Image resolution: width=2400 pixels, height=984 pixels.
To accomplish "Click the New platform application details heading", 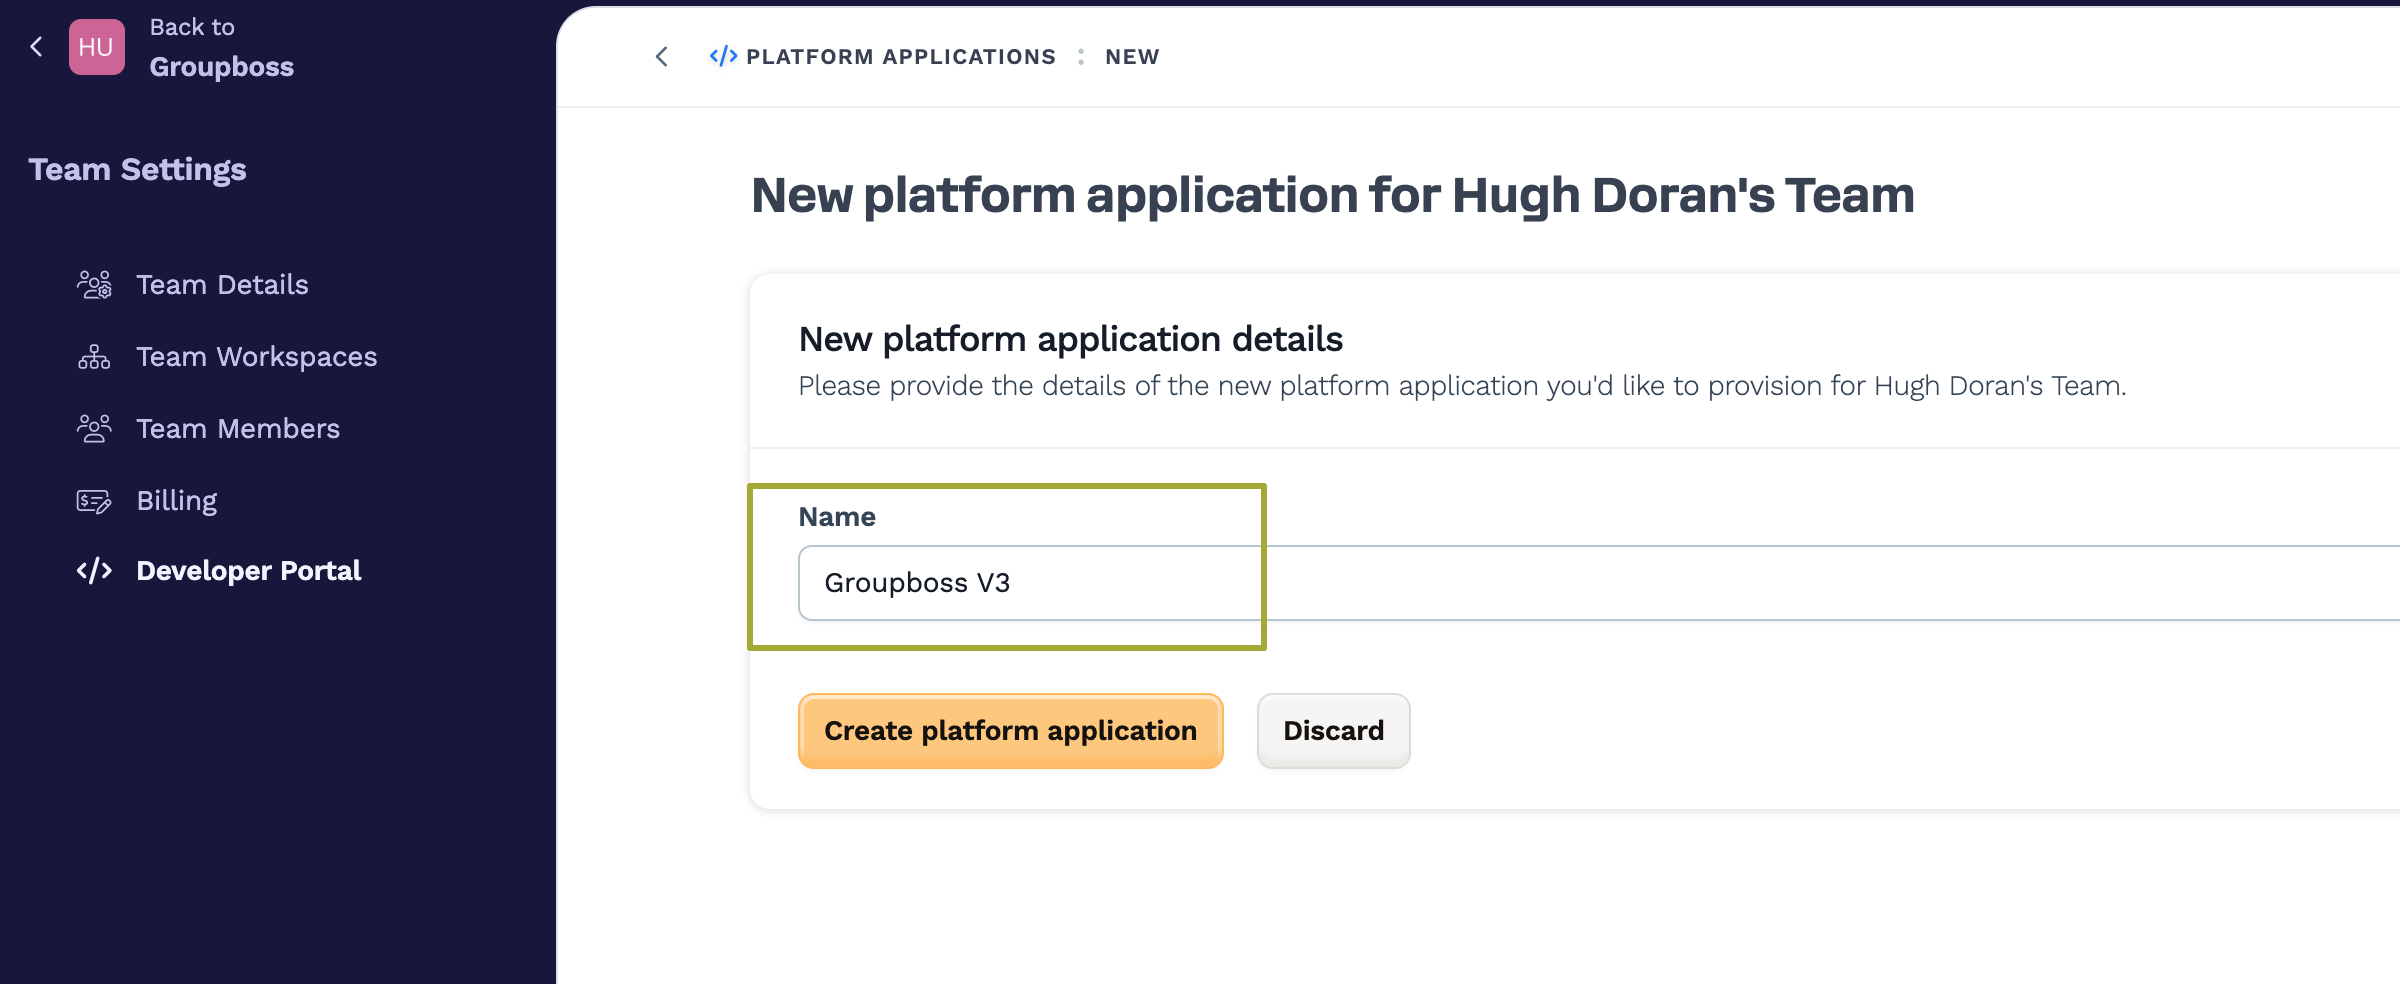I will [x=1070, y=340].
